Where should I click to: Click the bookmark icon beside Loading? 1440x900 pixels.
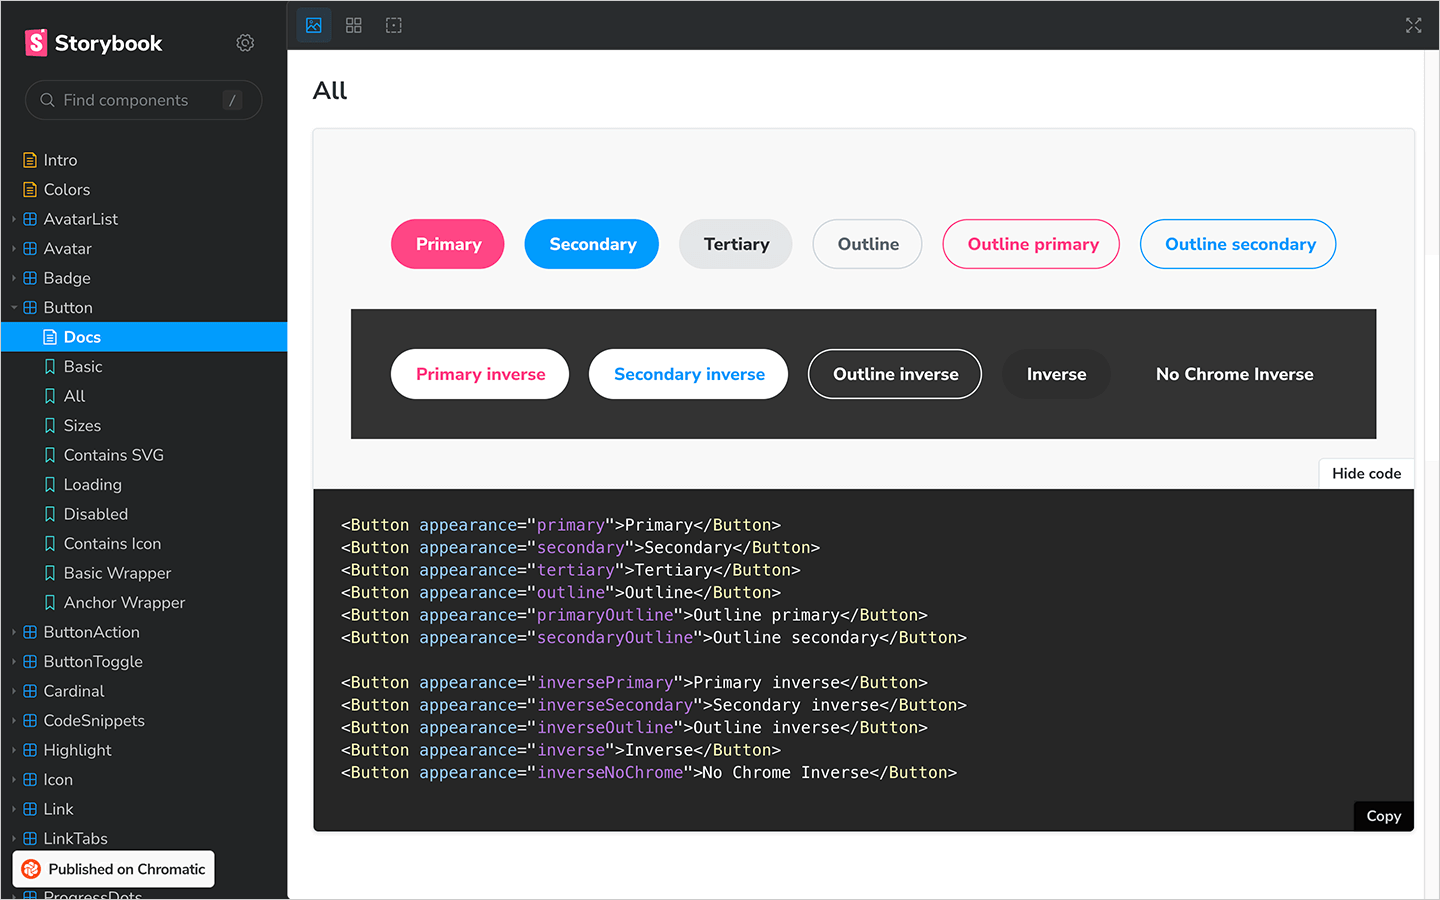point(50,485)
